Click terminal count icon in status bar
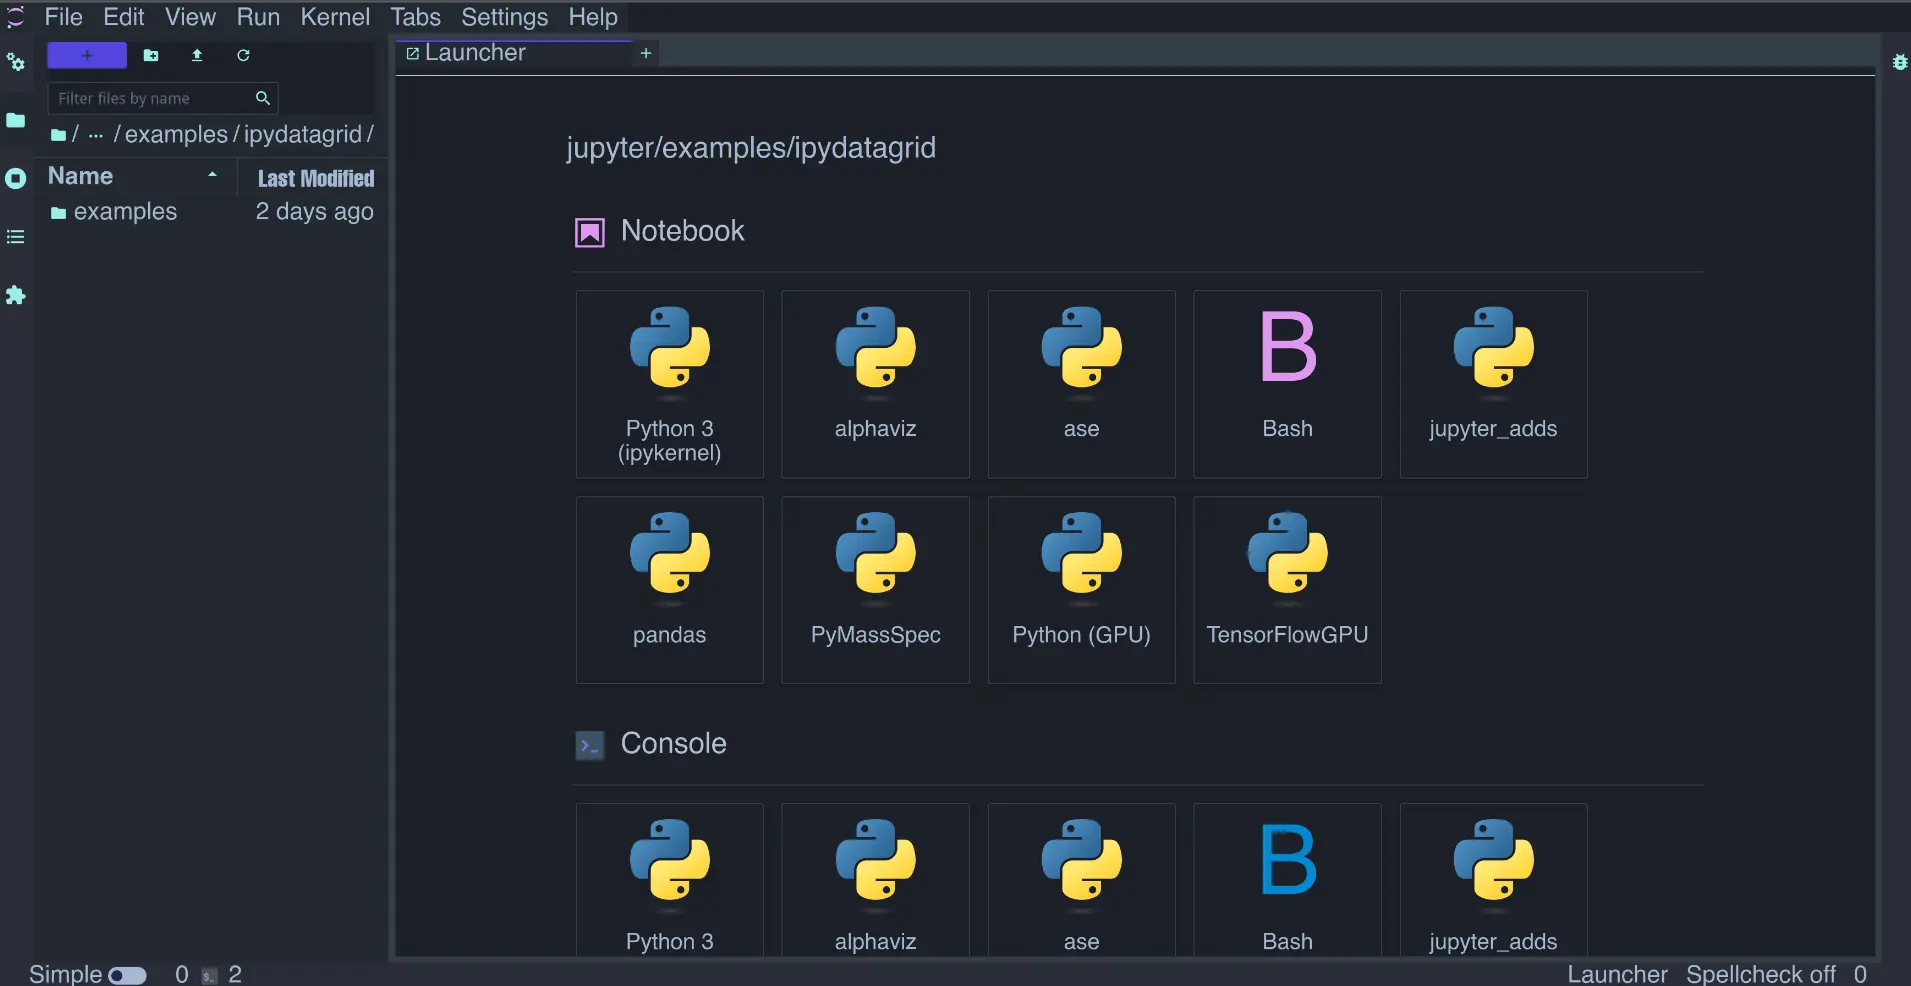The width and height of the screenshot is (1911, 986). point(209,976)
